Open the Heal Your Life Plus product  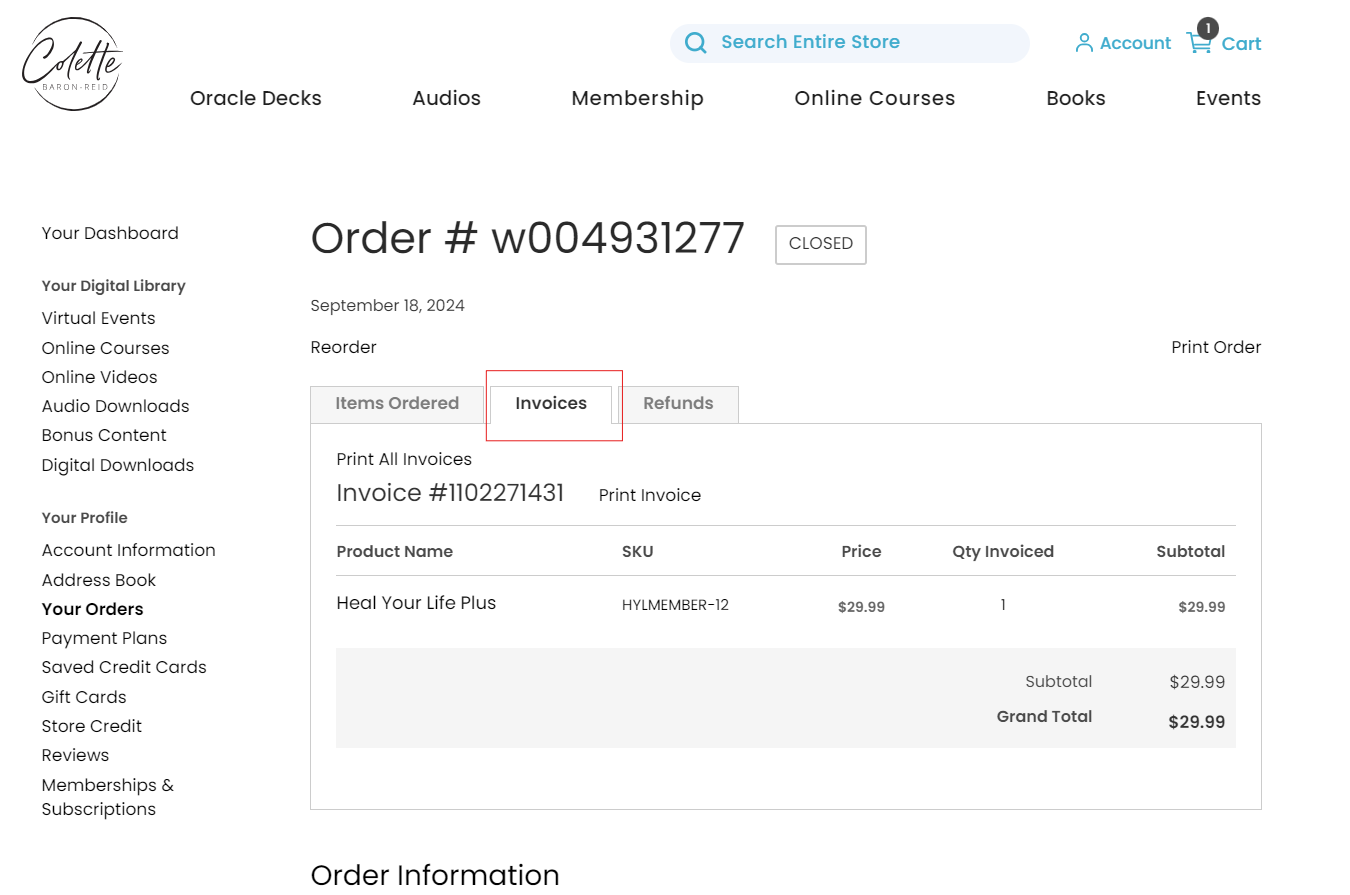point(416,603)
